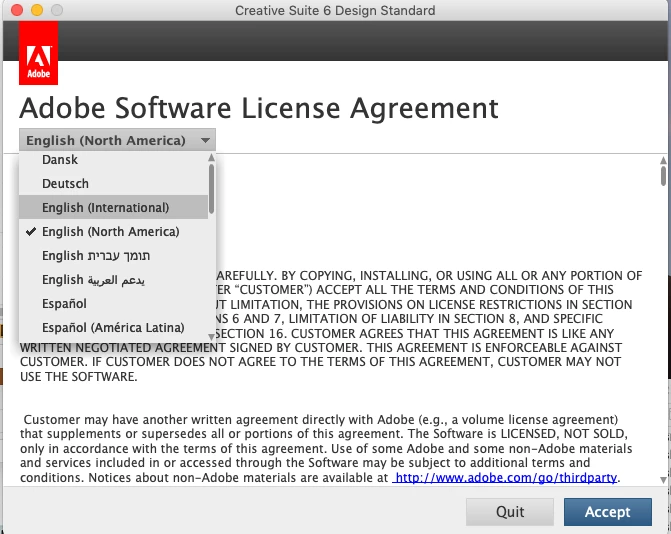The width and height of the screenshot is (671, 534).
Task: Click the Creative Suite 6 Design Standard title
Action: click(335, 10)
